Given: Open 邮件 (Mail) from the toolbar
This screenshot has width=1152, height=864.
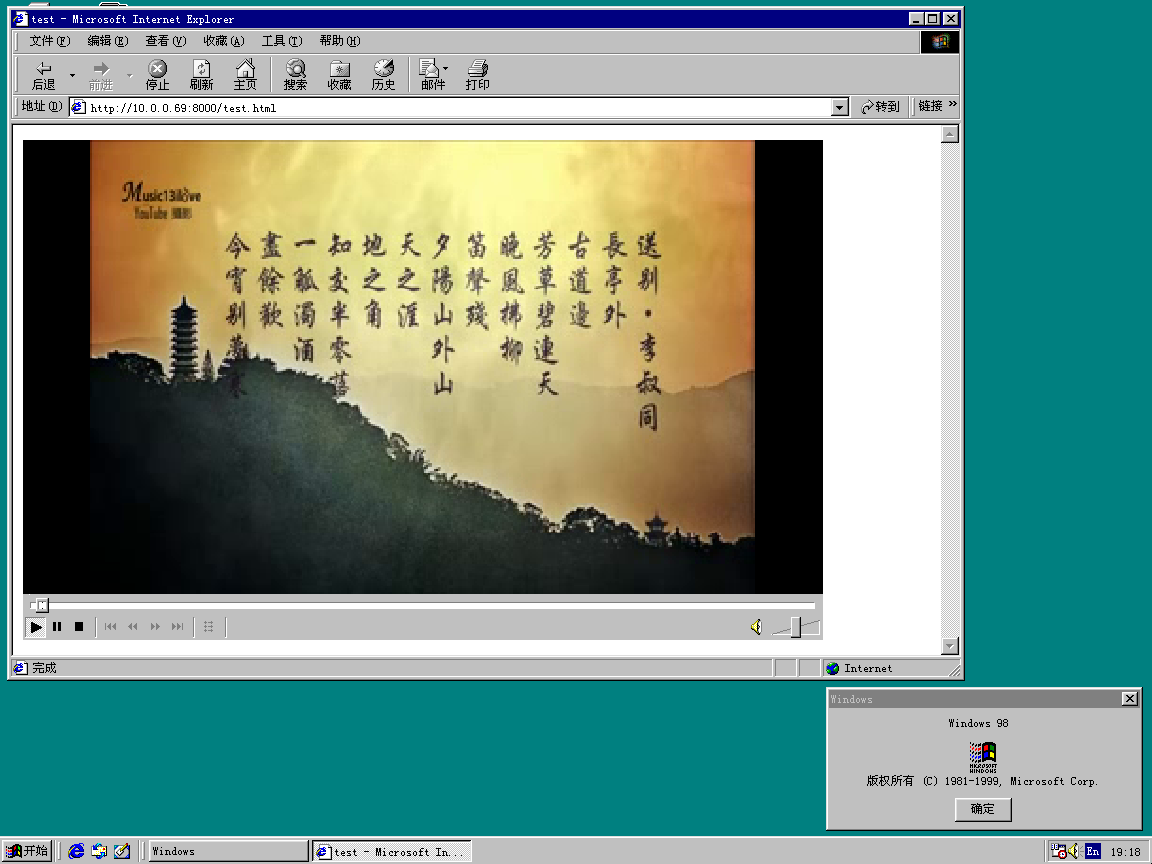Looking at the screenshot, I should coord(429,74).
